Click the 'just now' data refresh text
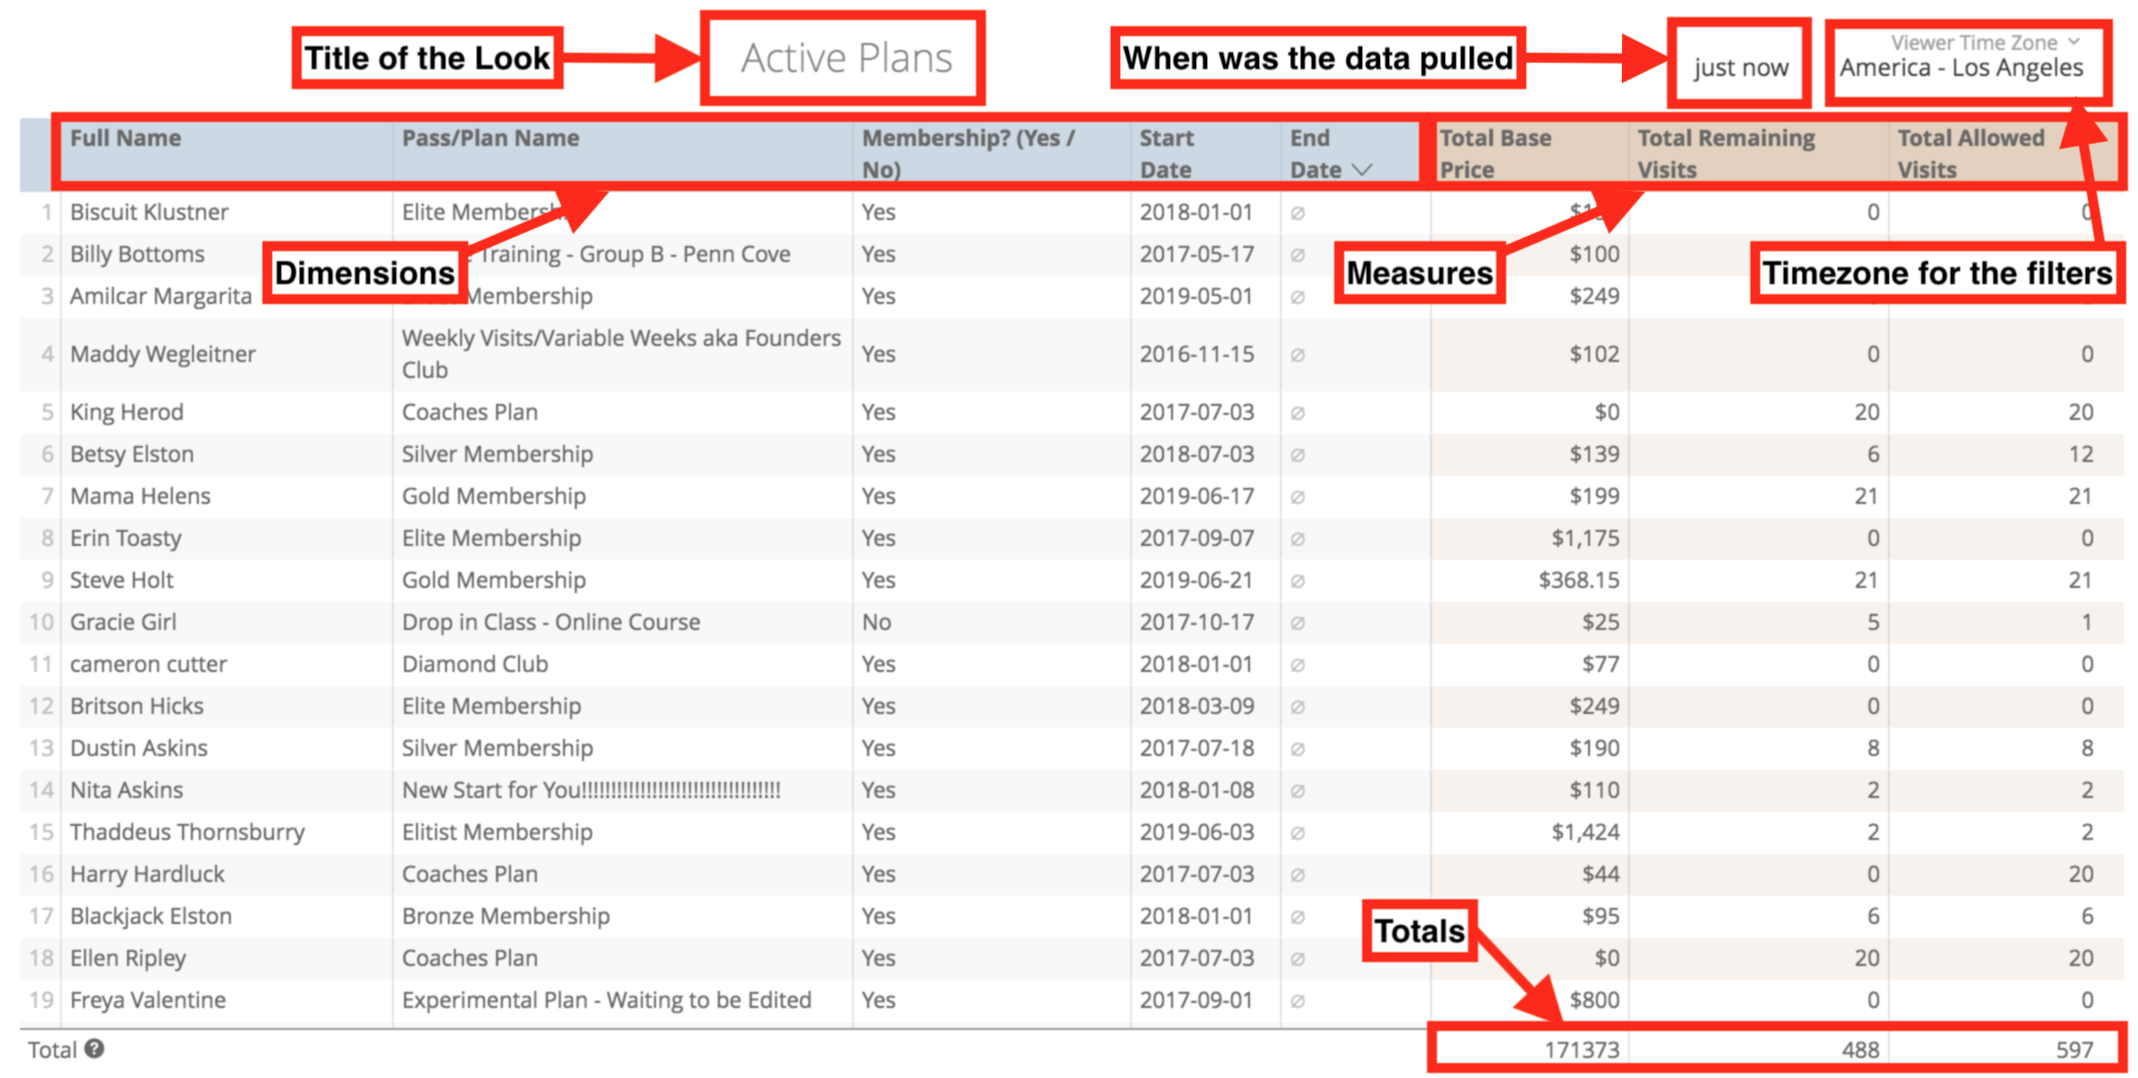Image resolution: width=2138 pixels, height=1078 pixels. (1740, 68)
